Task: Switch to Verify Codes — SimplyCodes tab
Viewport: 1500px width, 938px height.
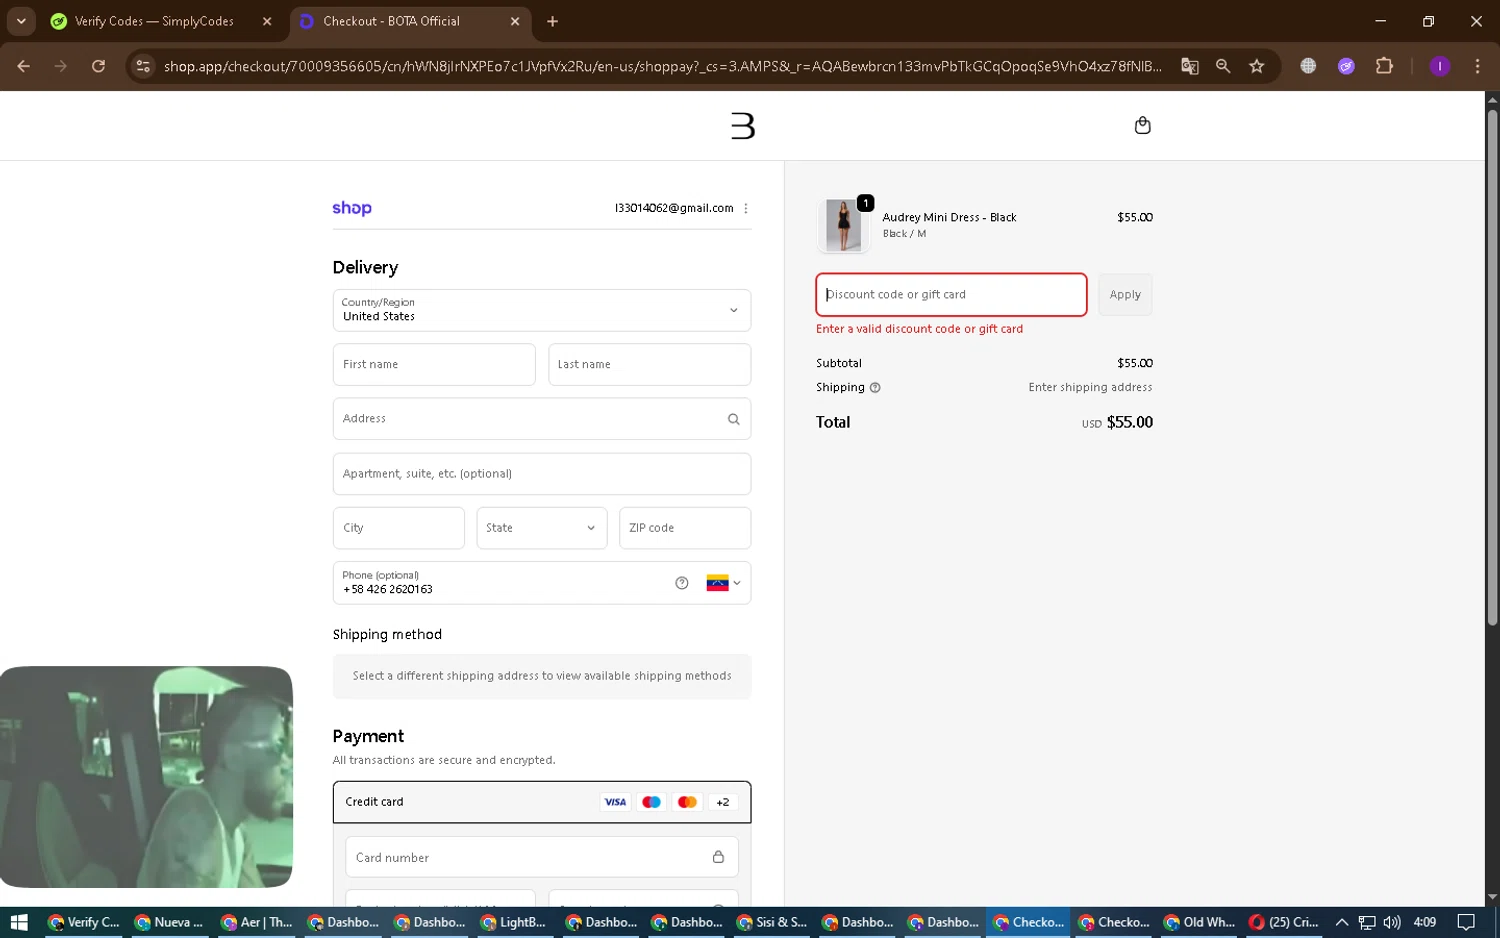Action: click(154, 21)
